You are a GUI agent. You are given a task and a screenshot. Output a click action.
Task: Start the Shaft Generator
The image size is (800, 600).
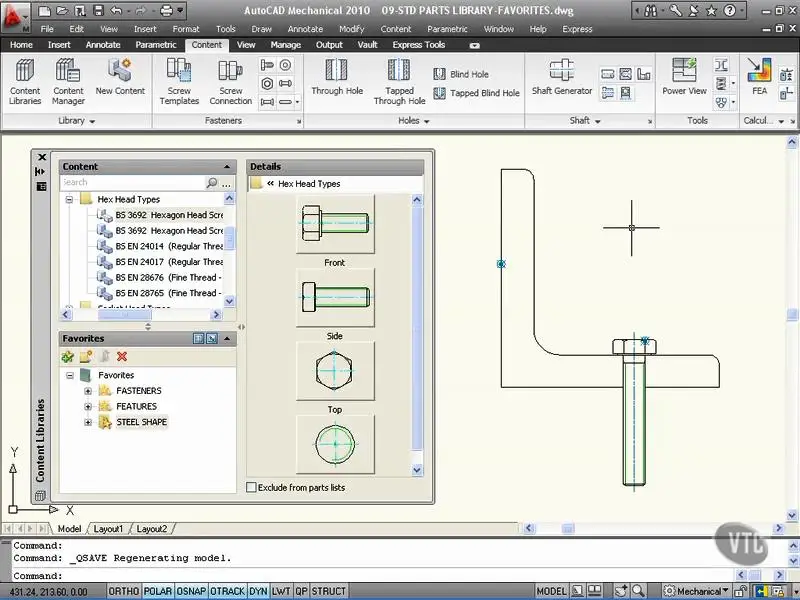[561, 80]
